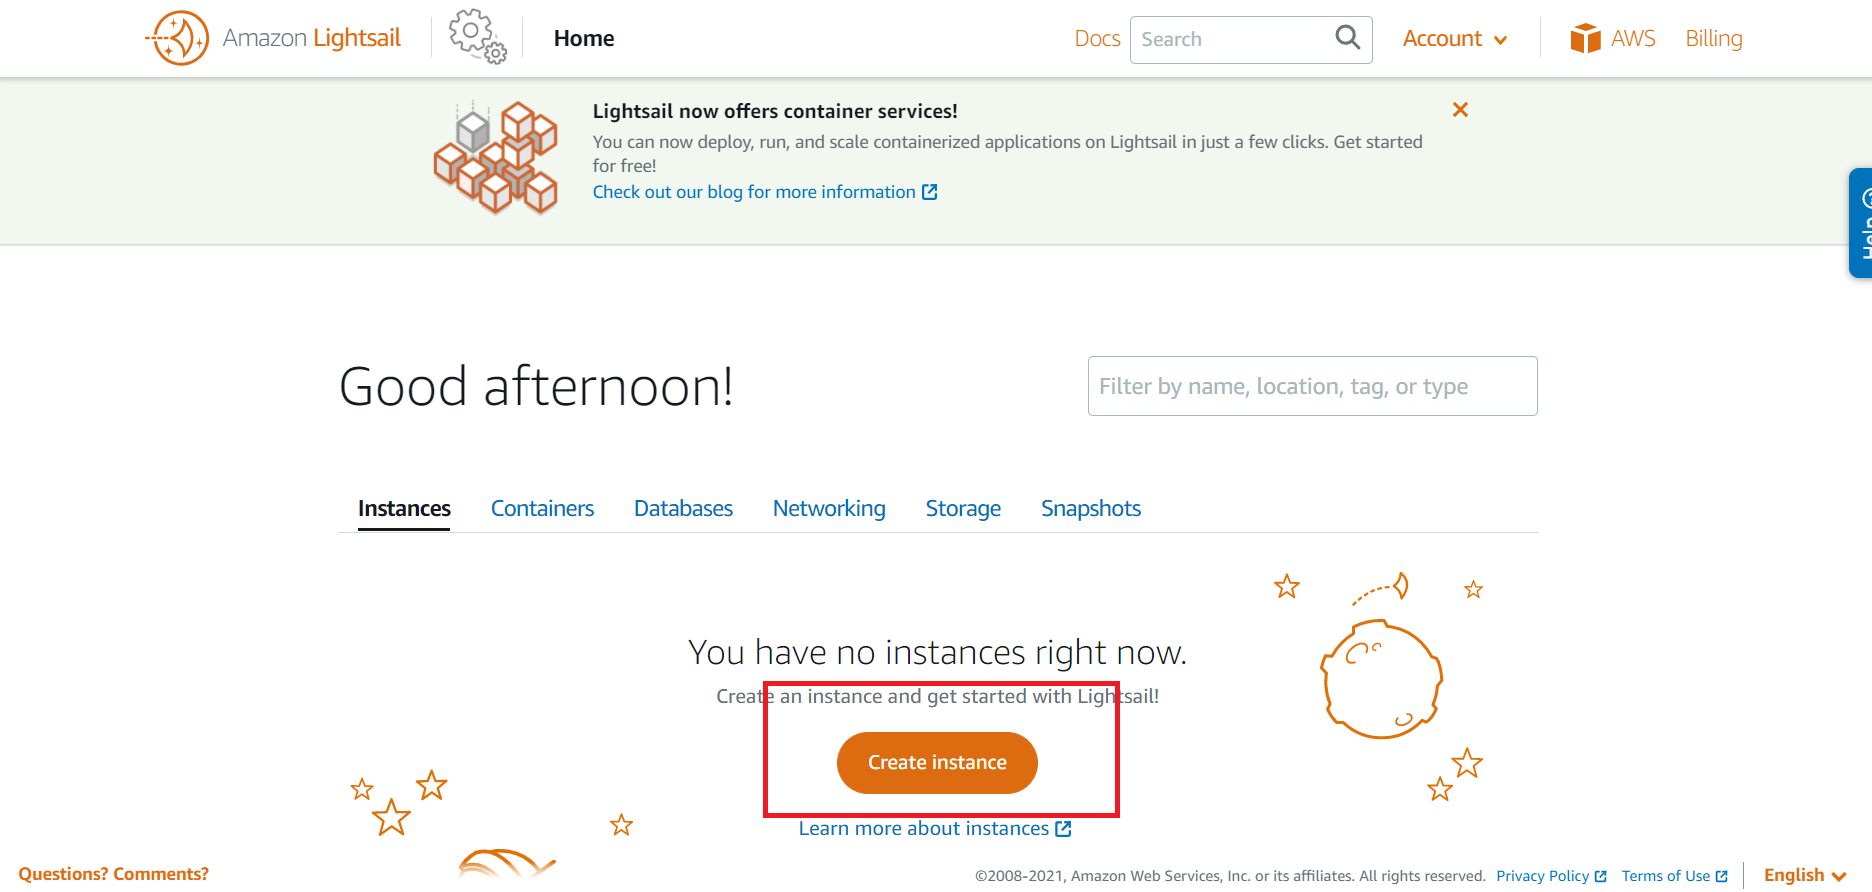This screenshot has height=892, width=1872.
Task: Go to the Billing page
Action: click(1714, 39)
